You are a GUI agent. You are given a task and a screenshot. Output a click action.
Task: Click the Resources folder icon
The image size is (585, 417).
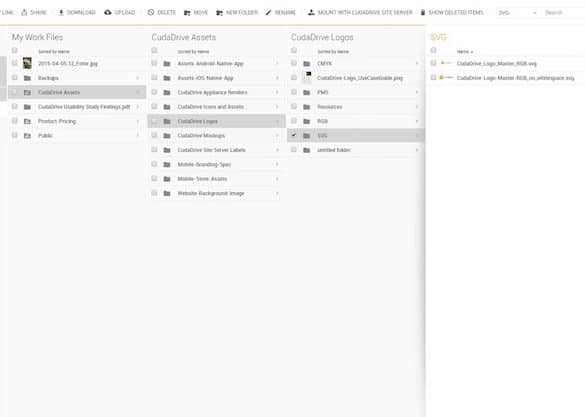click(x=307, y=107)
